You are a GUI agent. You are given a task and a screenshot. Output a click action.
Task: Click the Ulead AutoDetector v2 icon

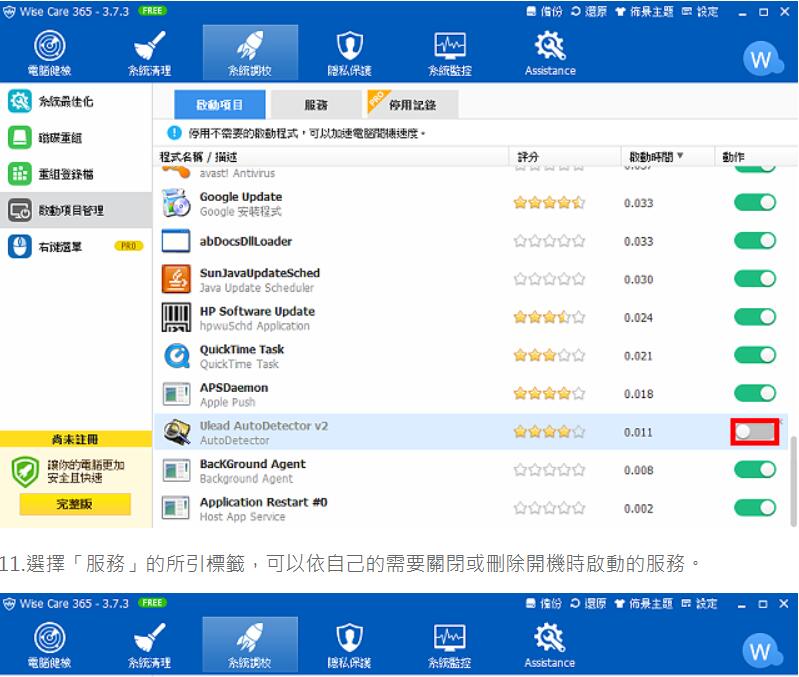point(176,432)
